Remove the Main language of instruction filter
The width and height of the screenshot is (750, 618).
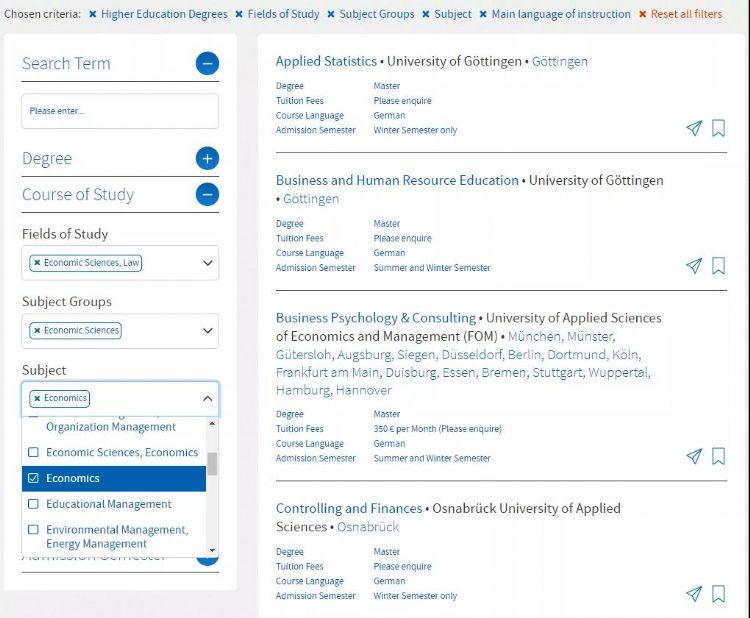[483, 14]
